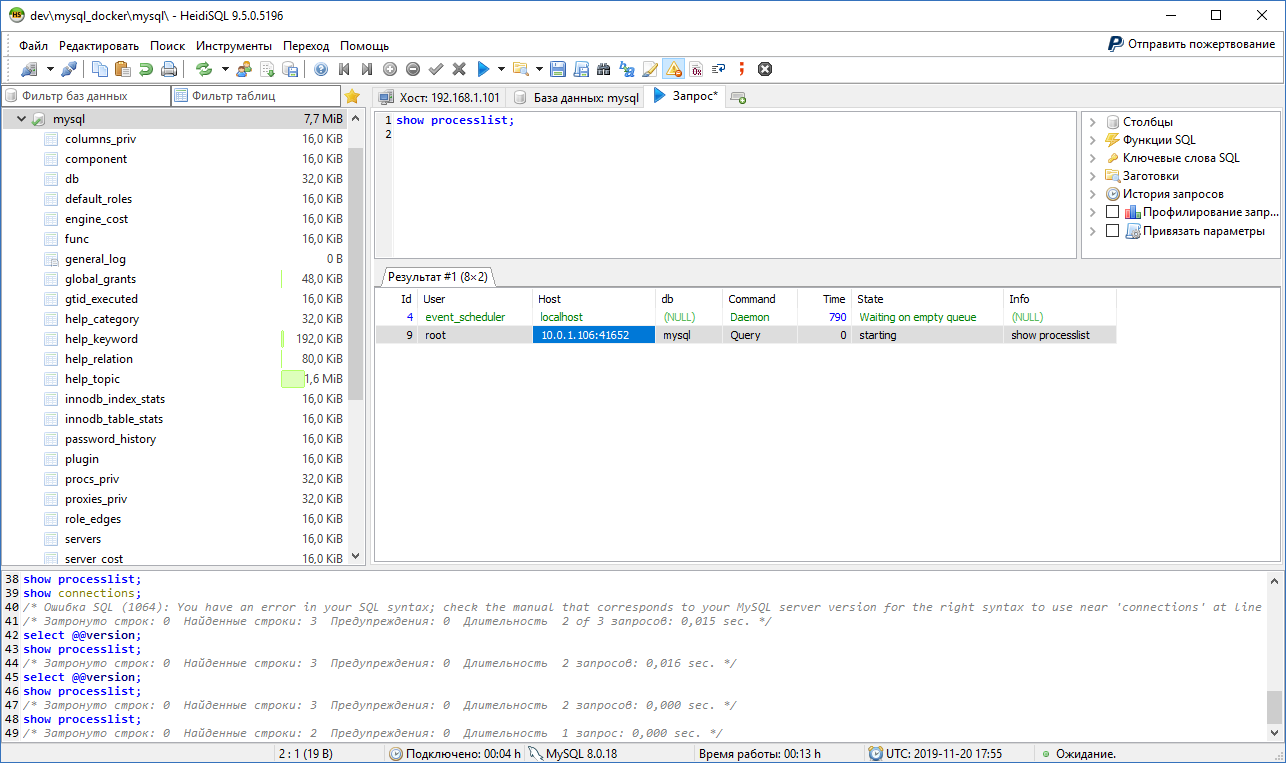Click the new query tab plus icon

tap(738, 97)
